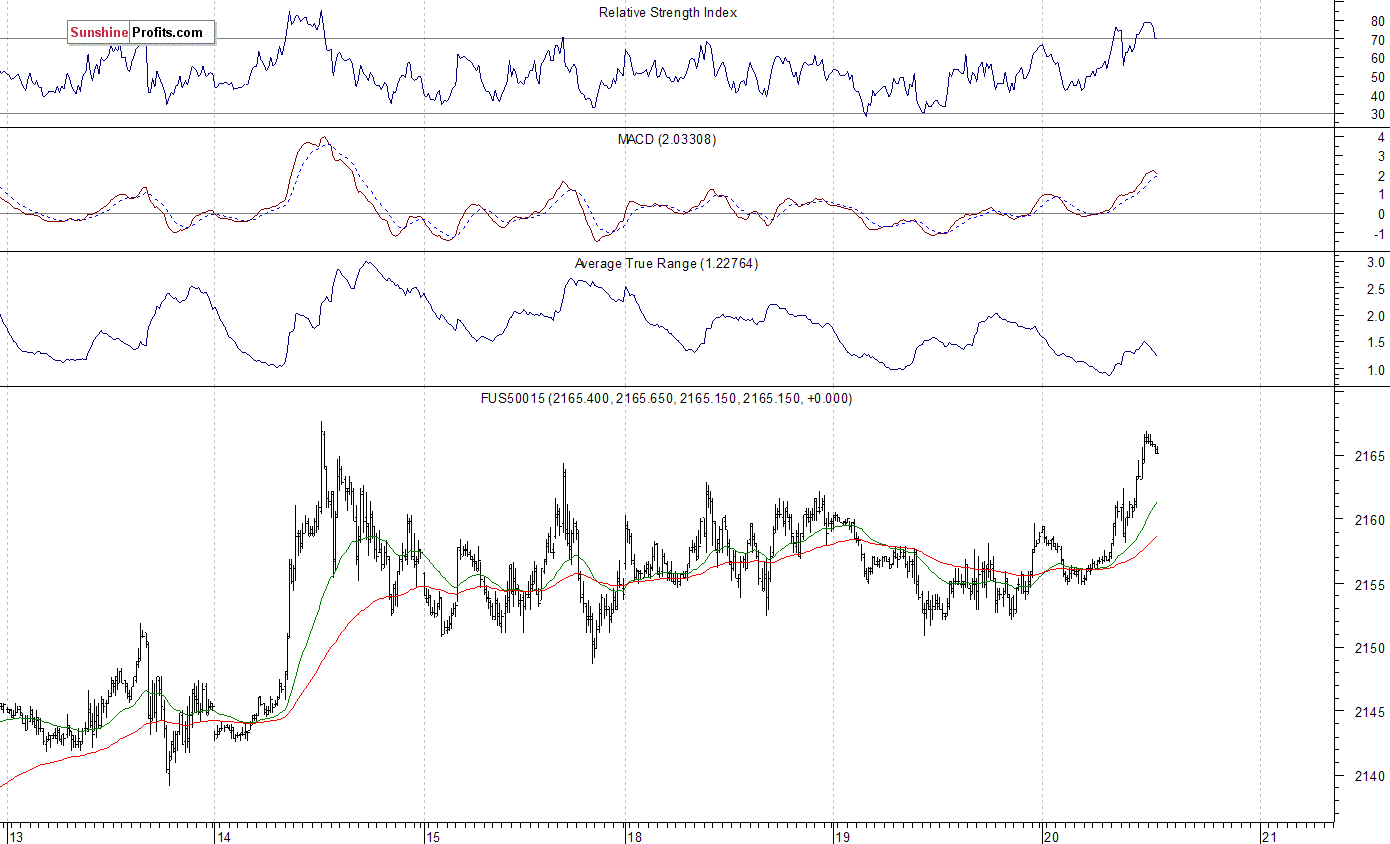Click the 2160 price axis label

[1370, 521]
